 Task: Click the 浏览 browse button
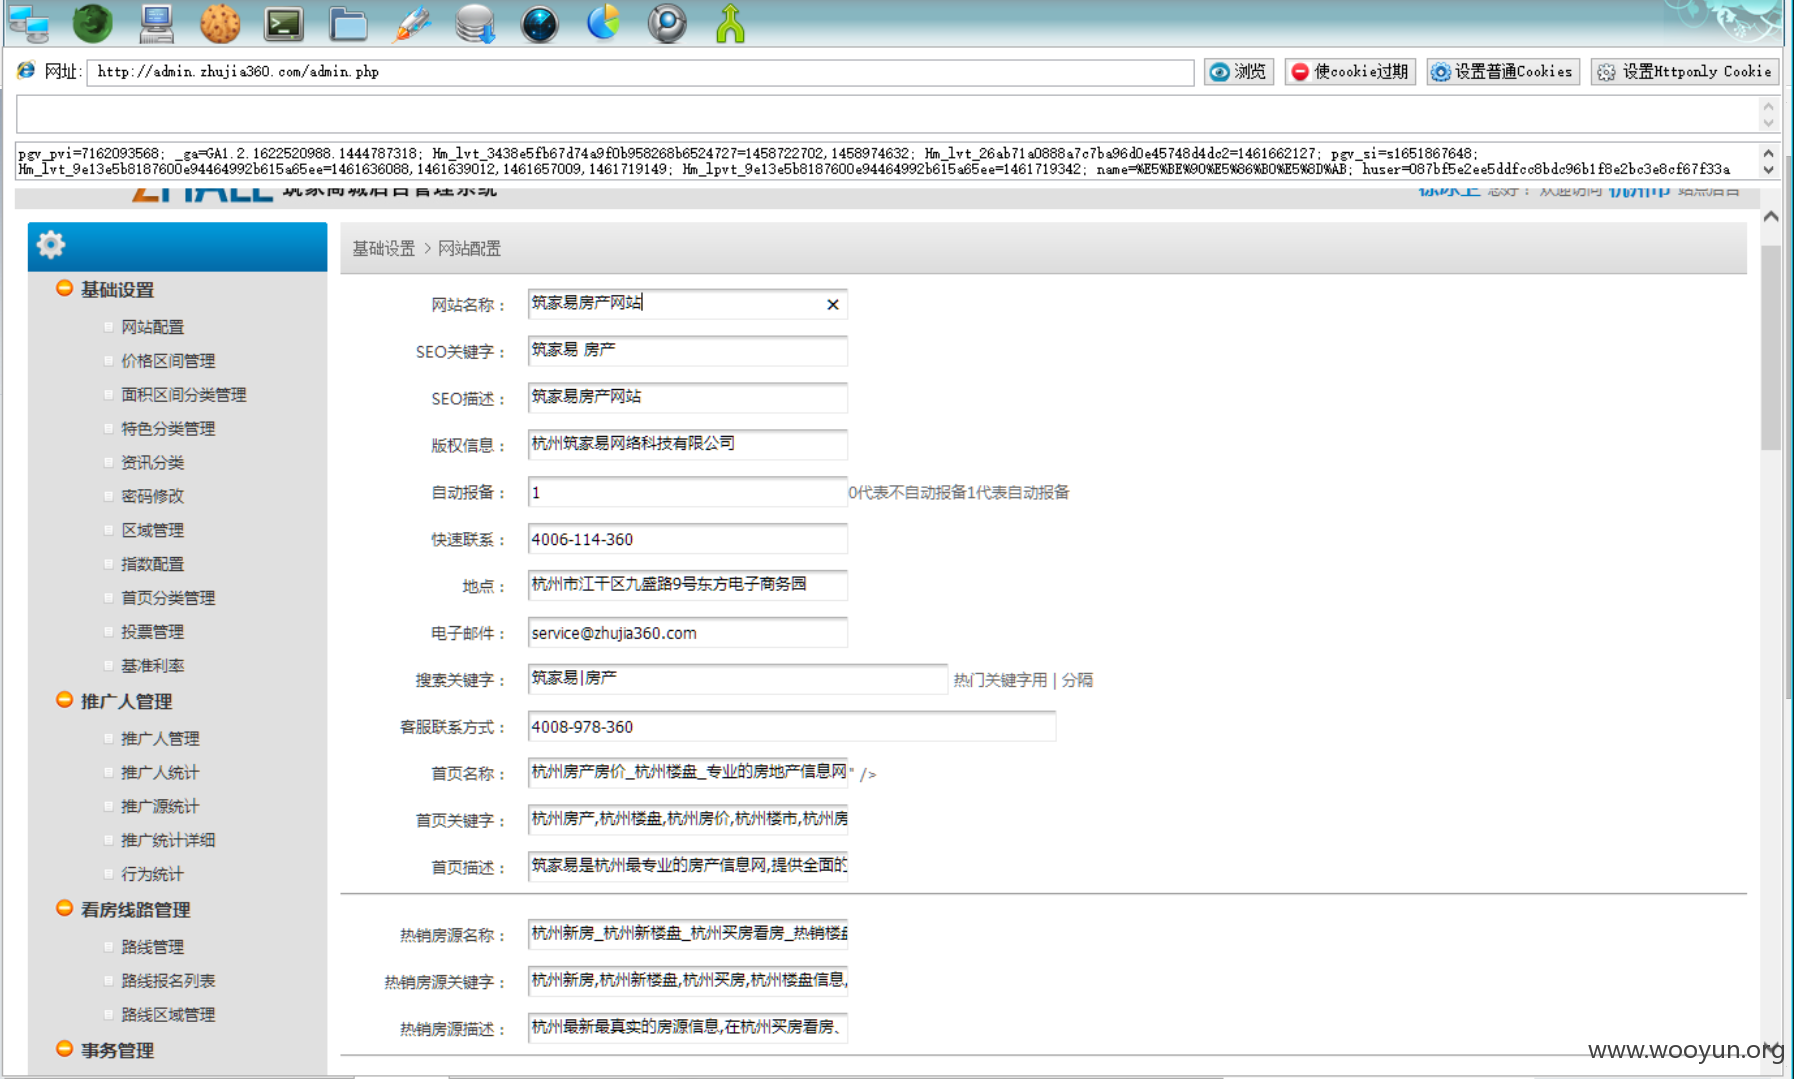coord(1239,71)
